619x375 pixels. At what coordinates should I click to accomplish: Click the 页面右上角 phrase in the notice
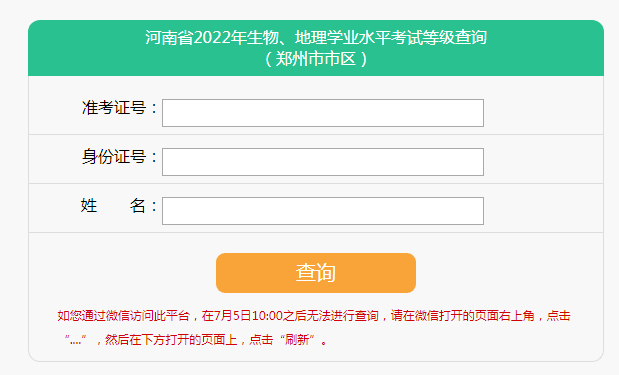(x=505, y=316)
